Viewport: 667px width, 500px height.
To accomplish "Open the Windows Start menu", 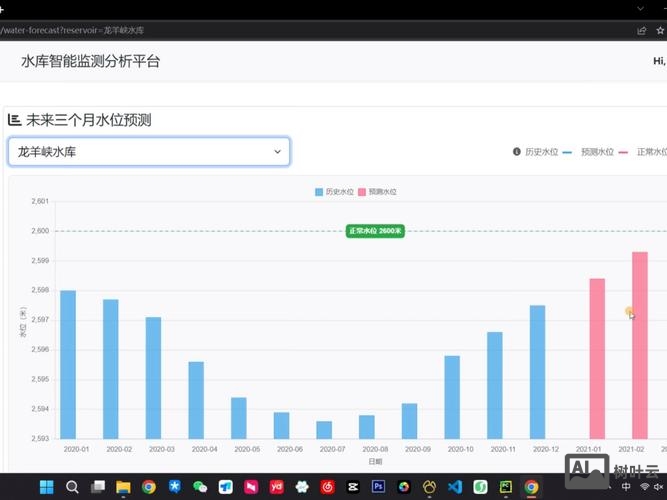I will pyautogui.click(x=46, y=486).
